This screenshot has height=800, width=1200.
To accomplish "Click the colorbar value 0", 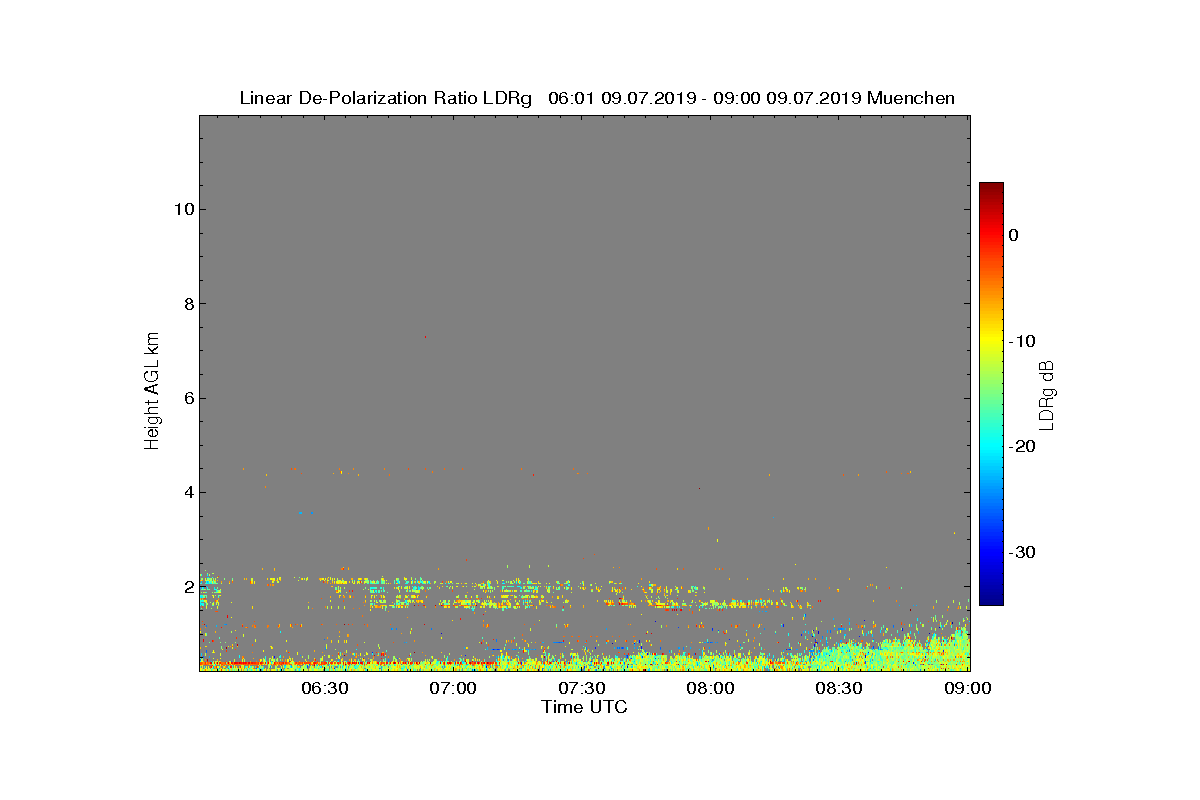I will click(x=1013, y=235).
